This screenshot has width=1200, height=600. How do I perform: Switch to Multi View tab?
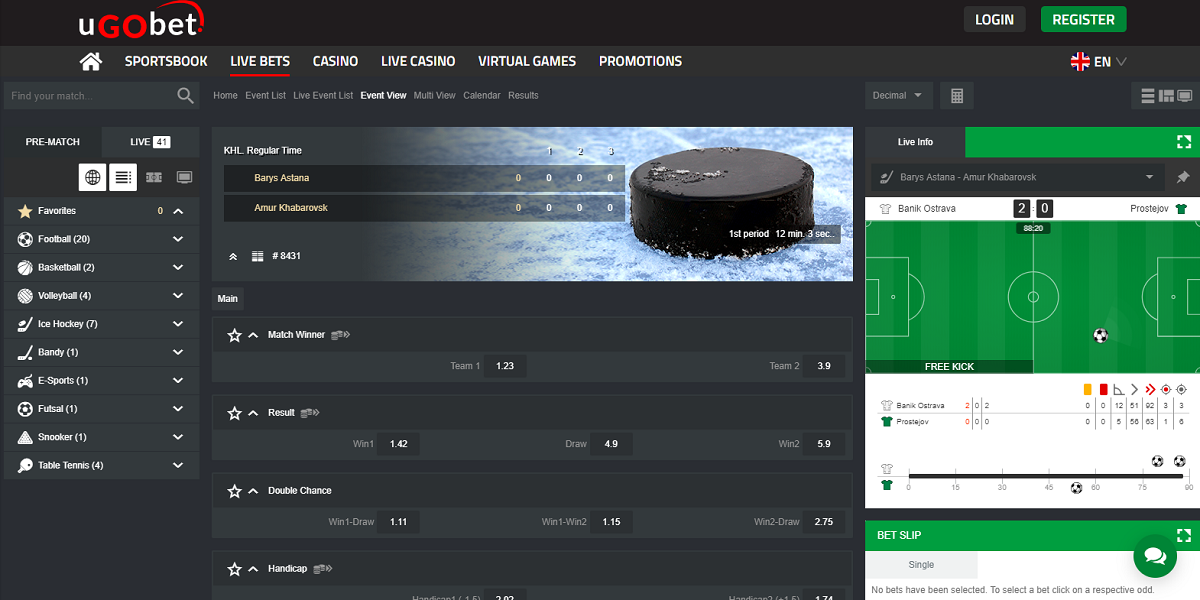click(x=434, y=96)
